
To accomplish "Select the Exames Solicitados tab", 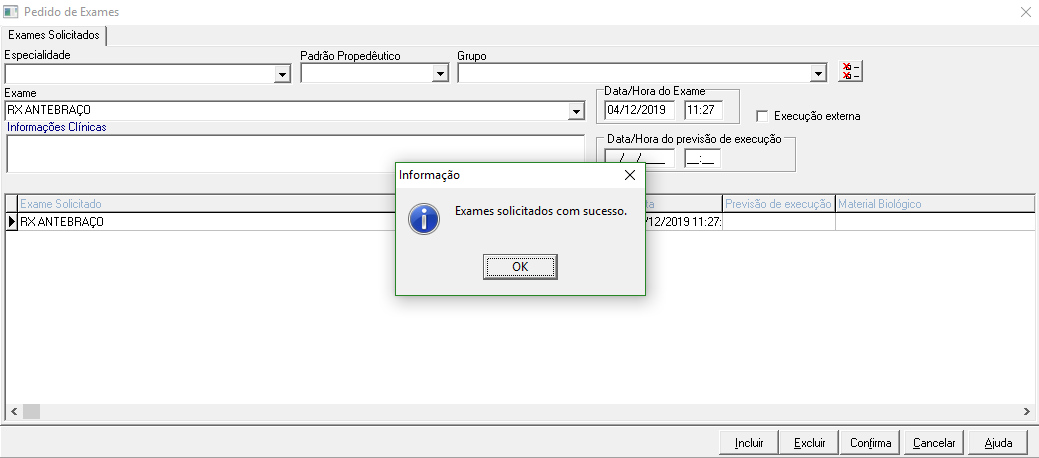I will click(x=54, y=34).
